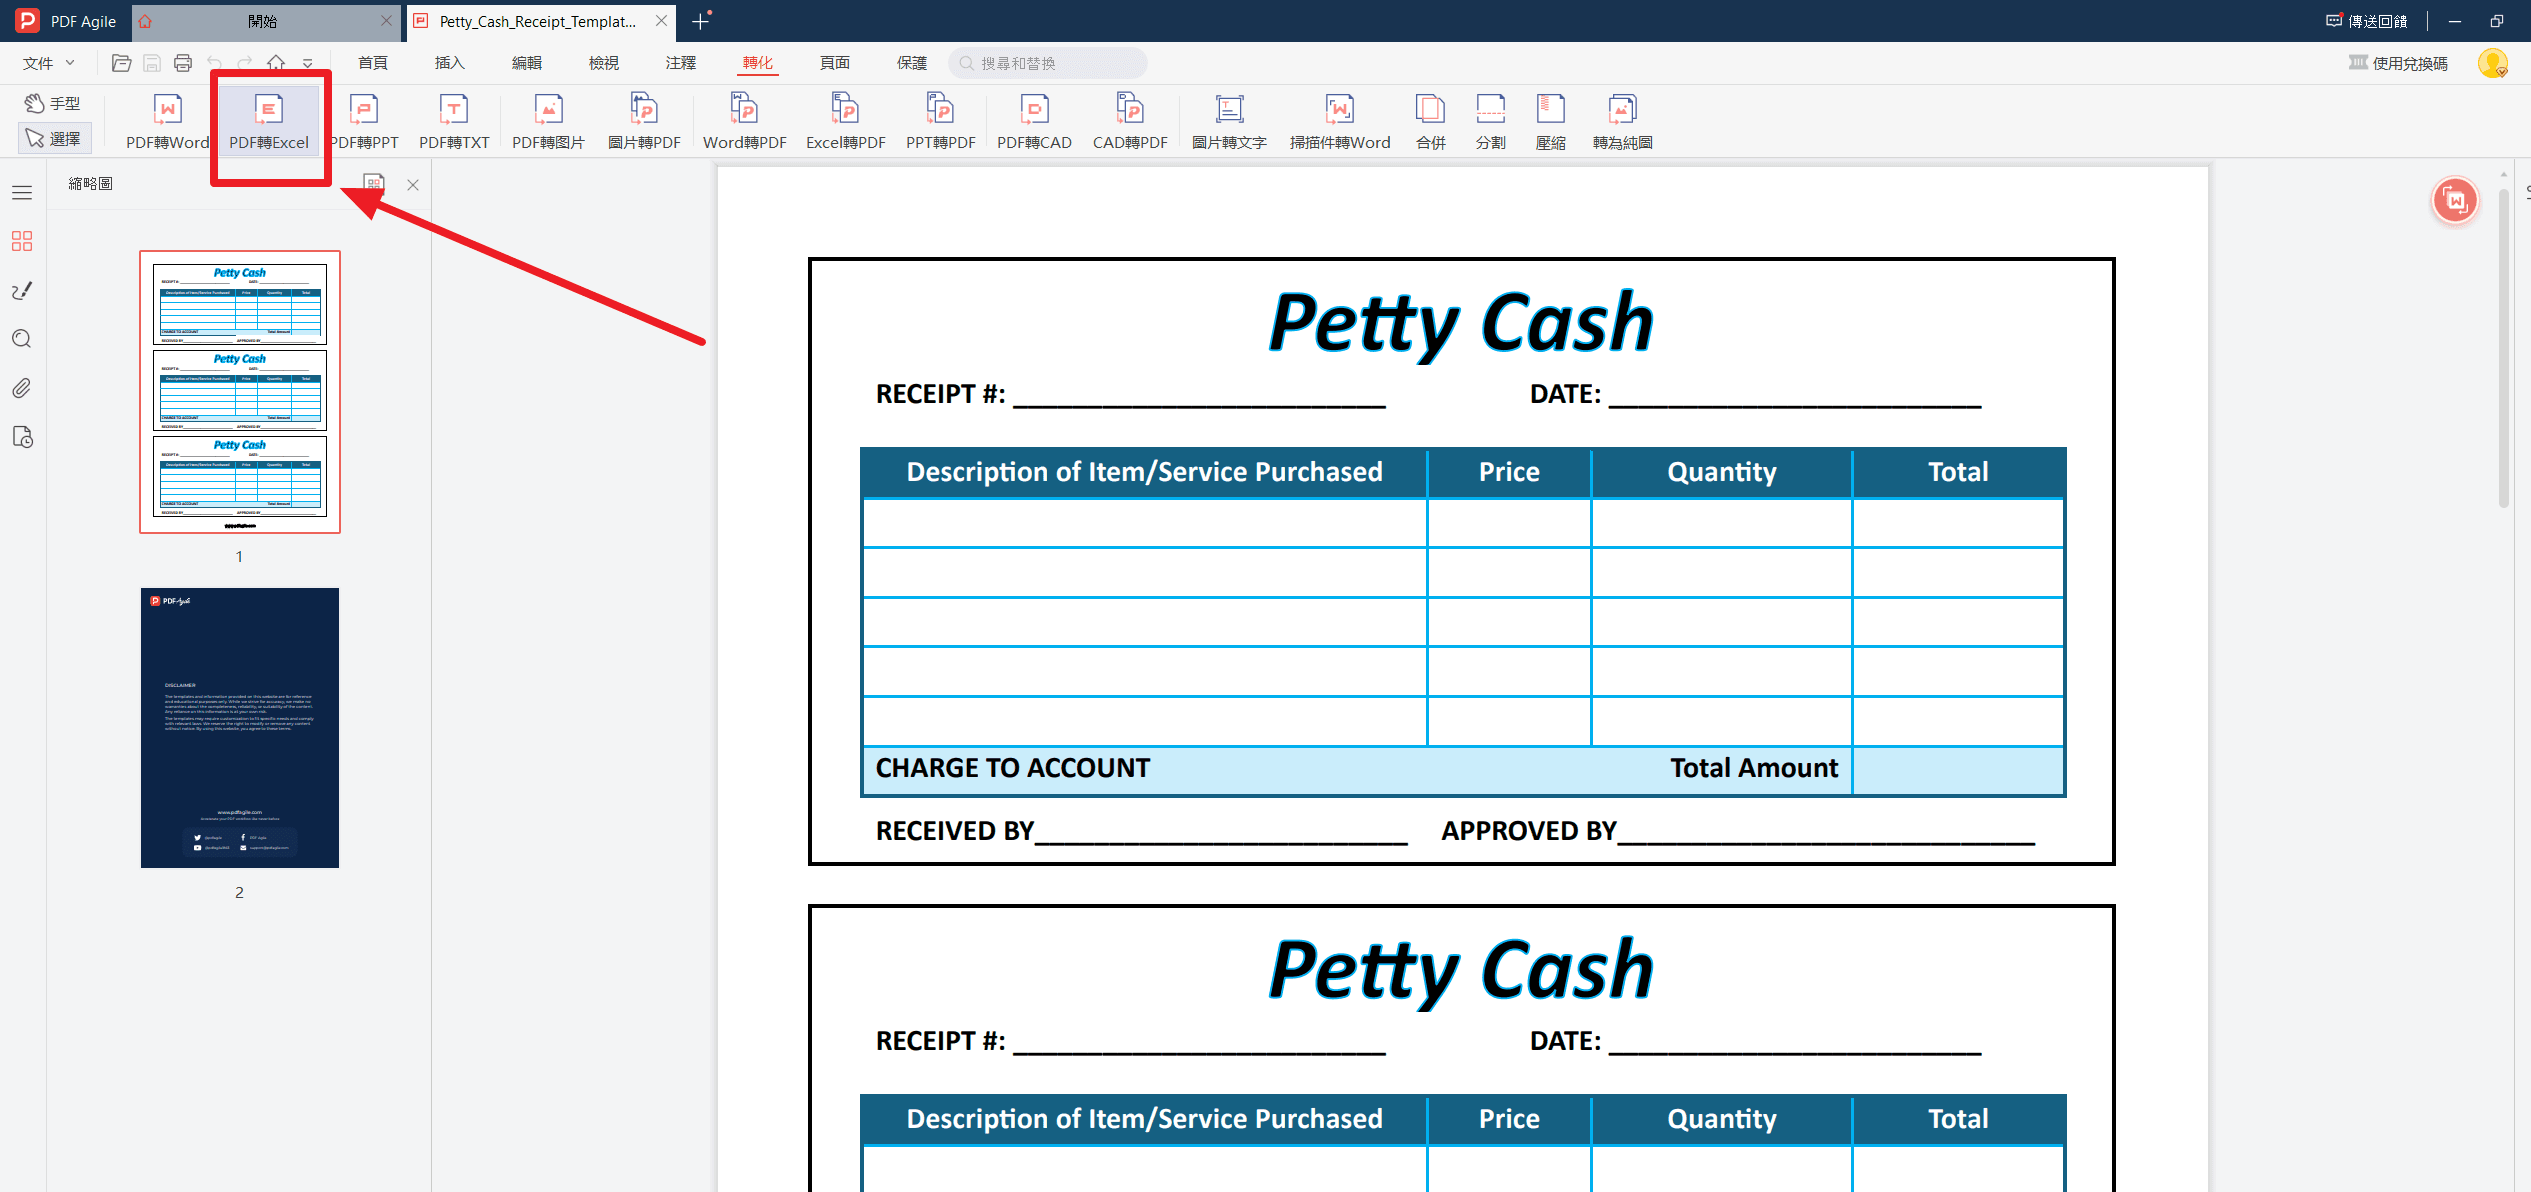Convert to image-only with 轉為純圖
Viewport: 2531px width, 1192px height.
coord(1623,122)
